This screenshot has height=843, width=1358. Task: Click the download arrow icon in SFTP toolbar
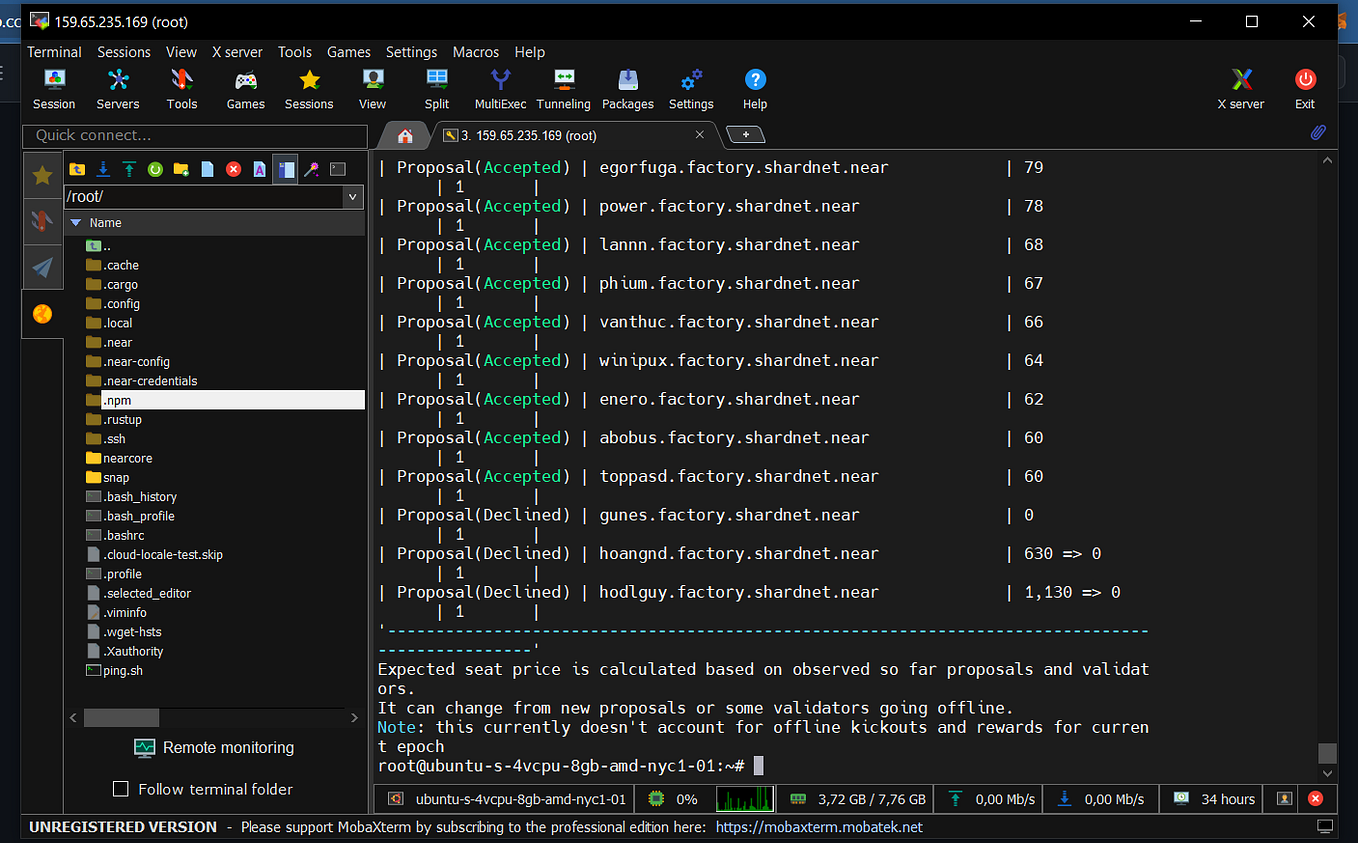click(103, 170)
